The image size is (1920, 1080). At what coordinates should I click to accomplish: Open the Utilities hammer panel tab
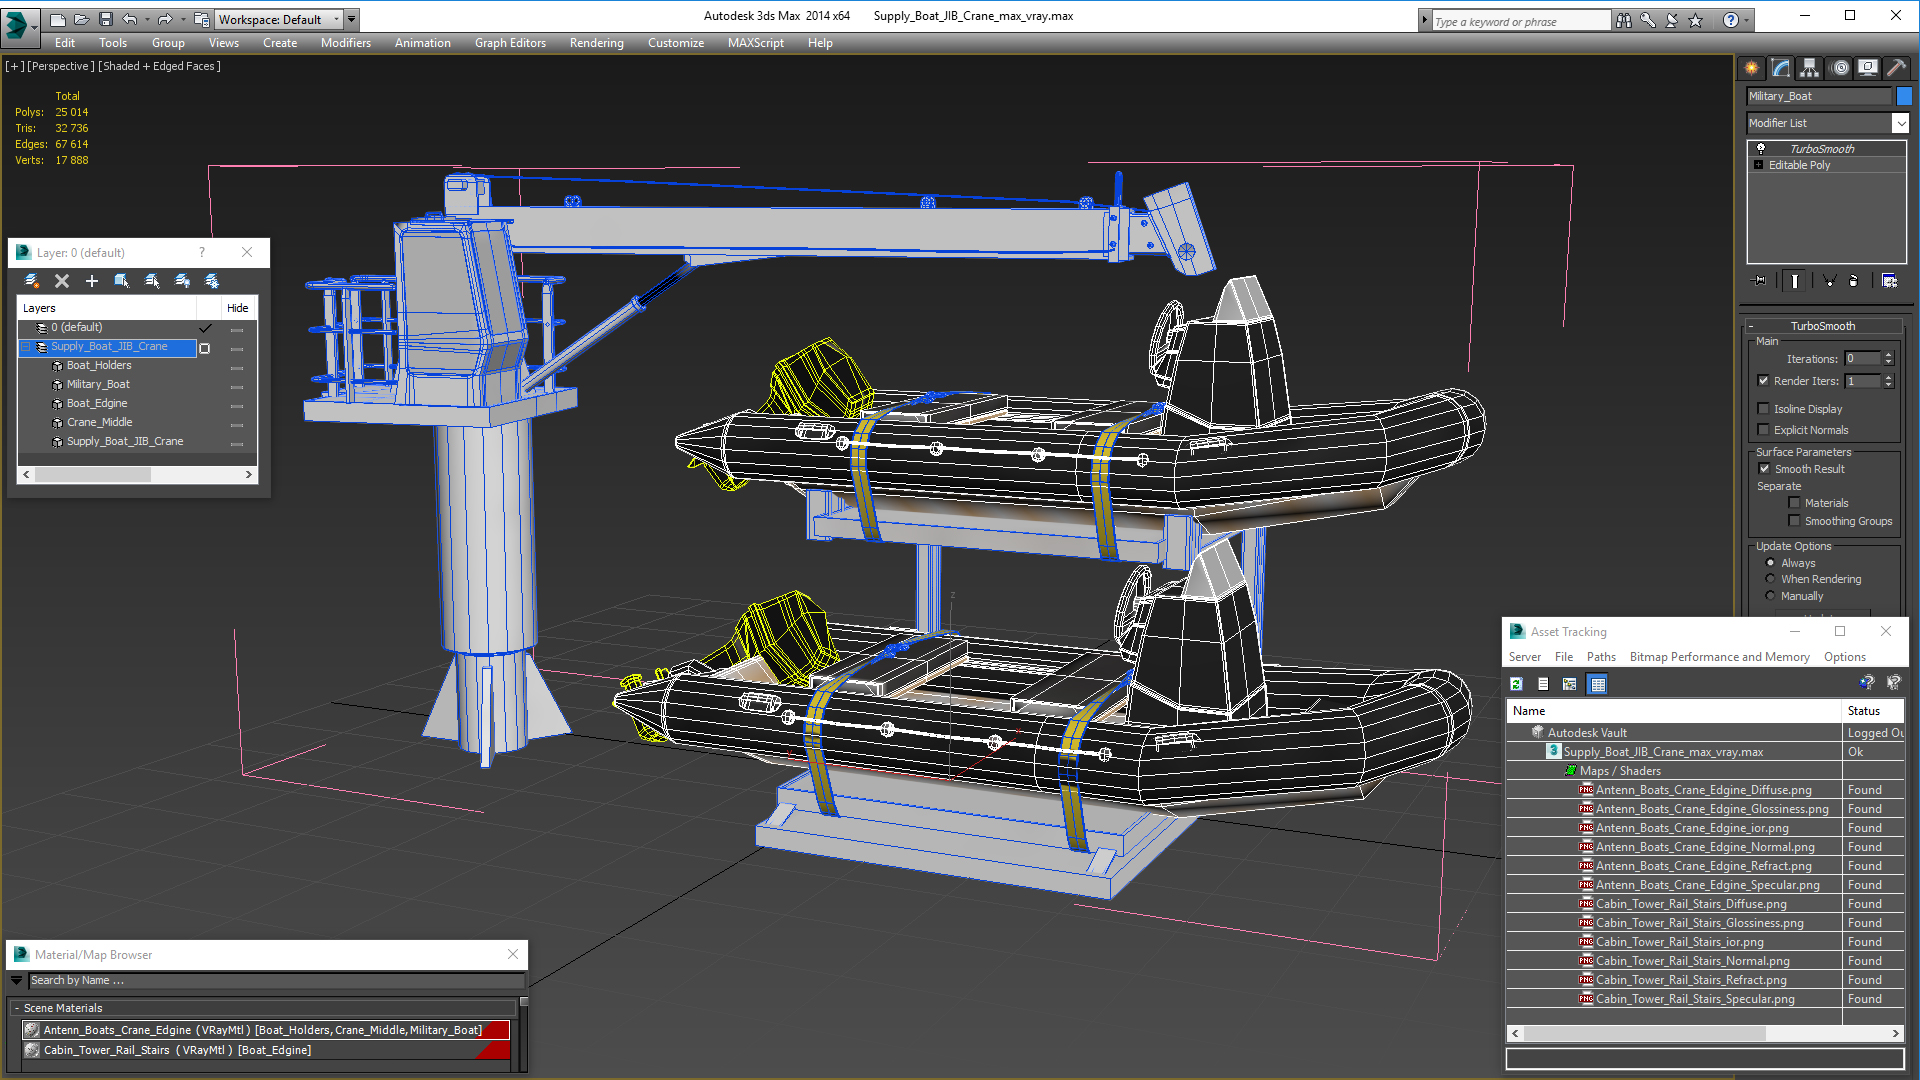tap(1896, 68)
